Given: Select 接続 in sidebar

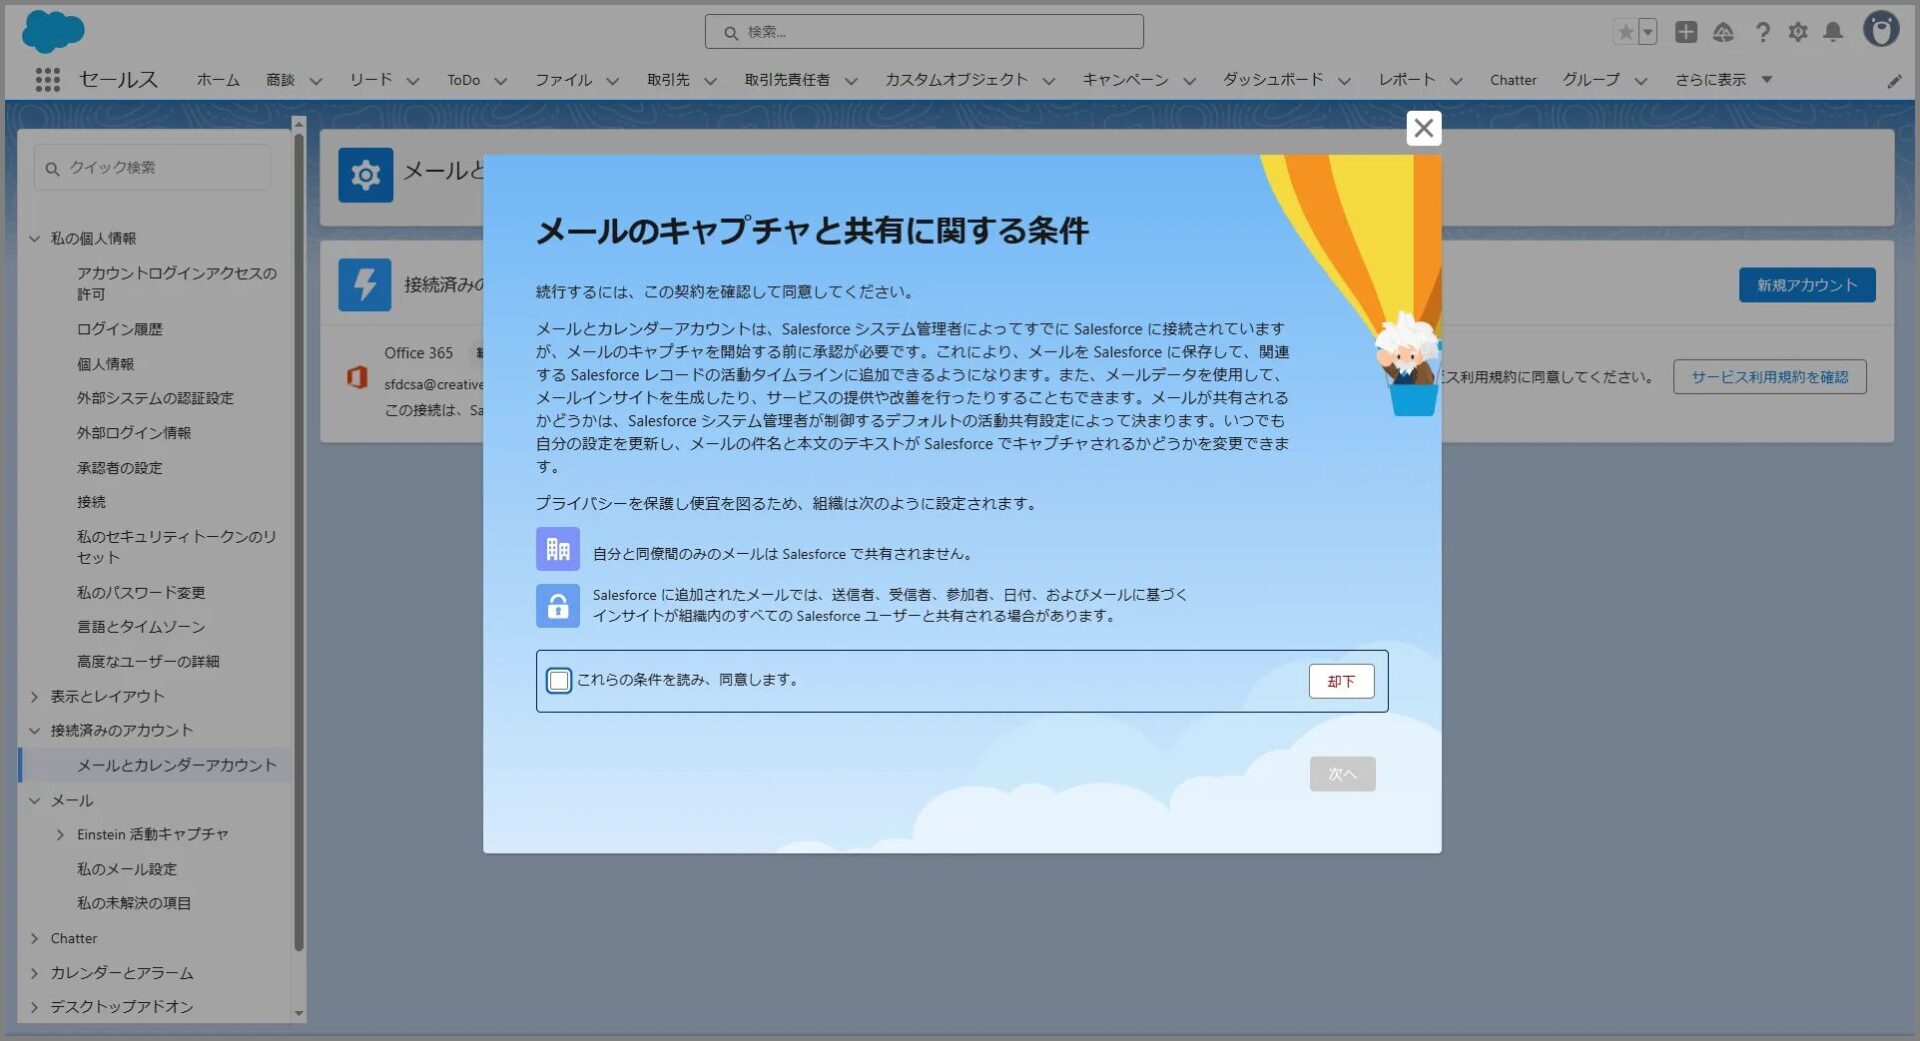Looking at the screenshot, I should click(x=91, y=502).
